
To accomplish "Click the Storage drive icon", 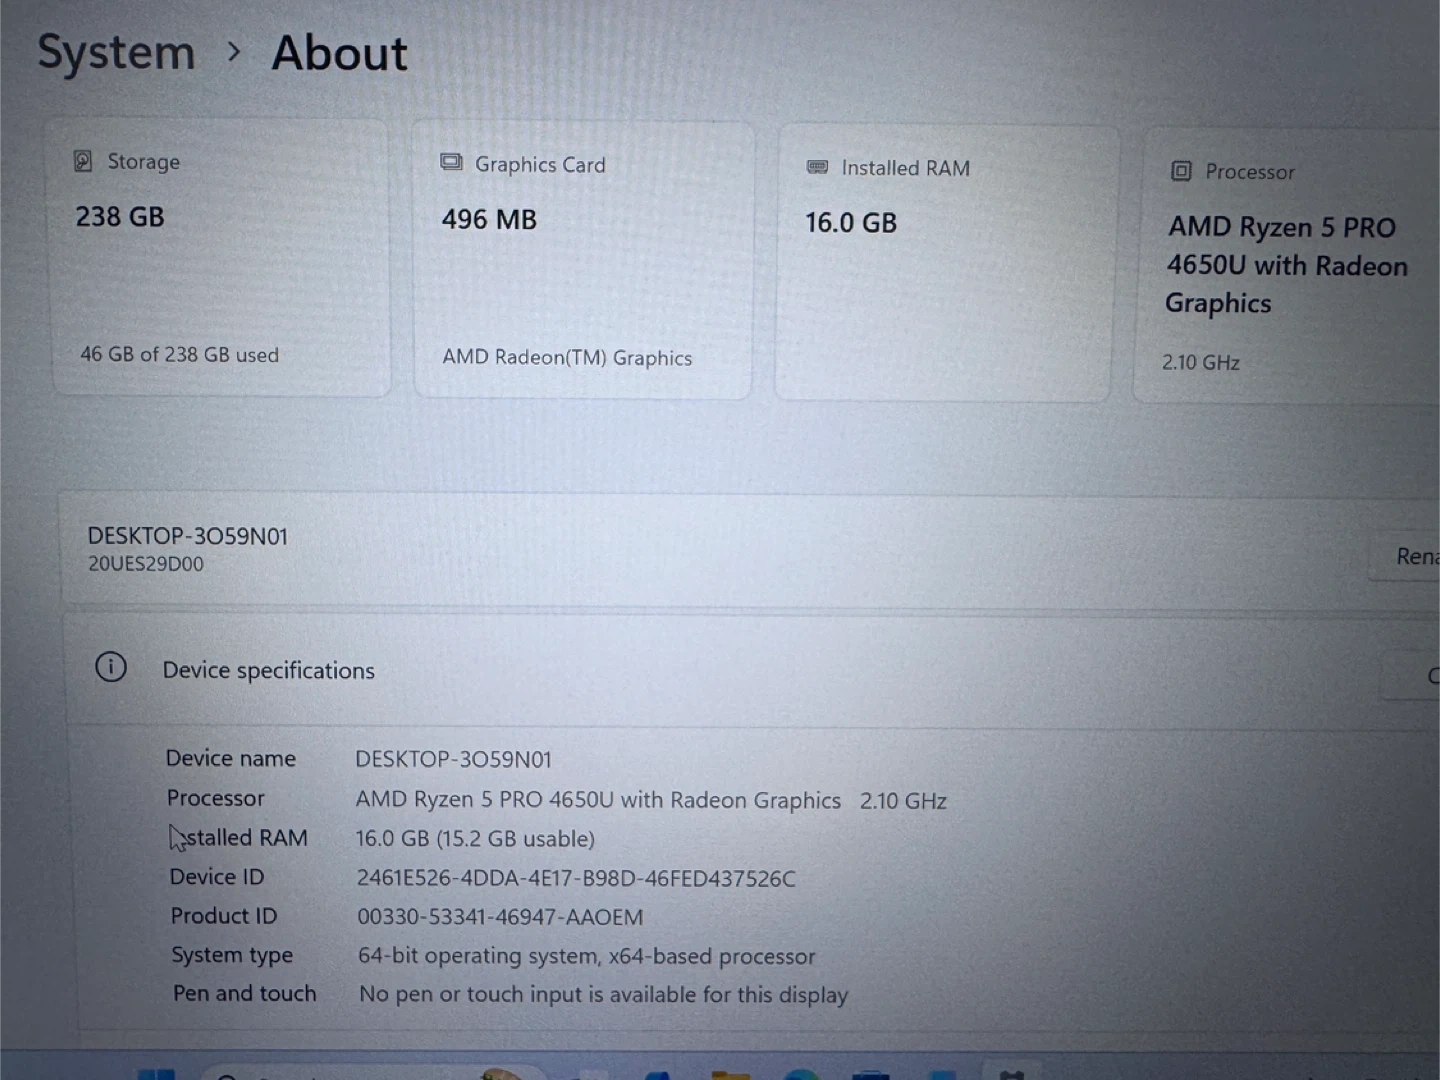I will click(83, 161).
